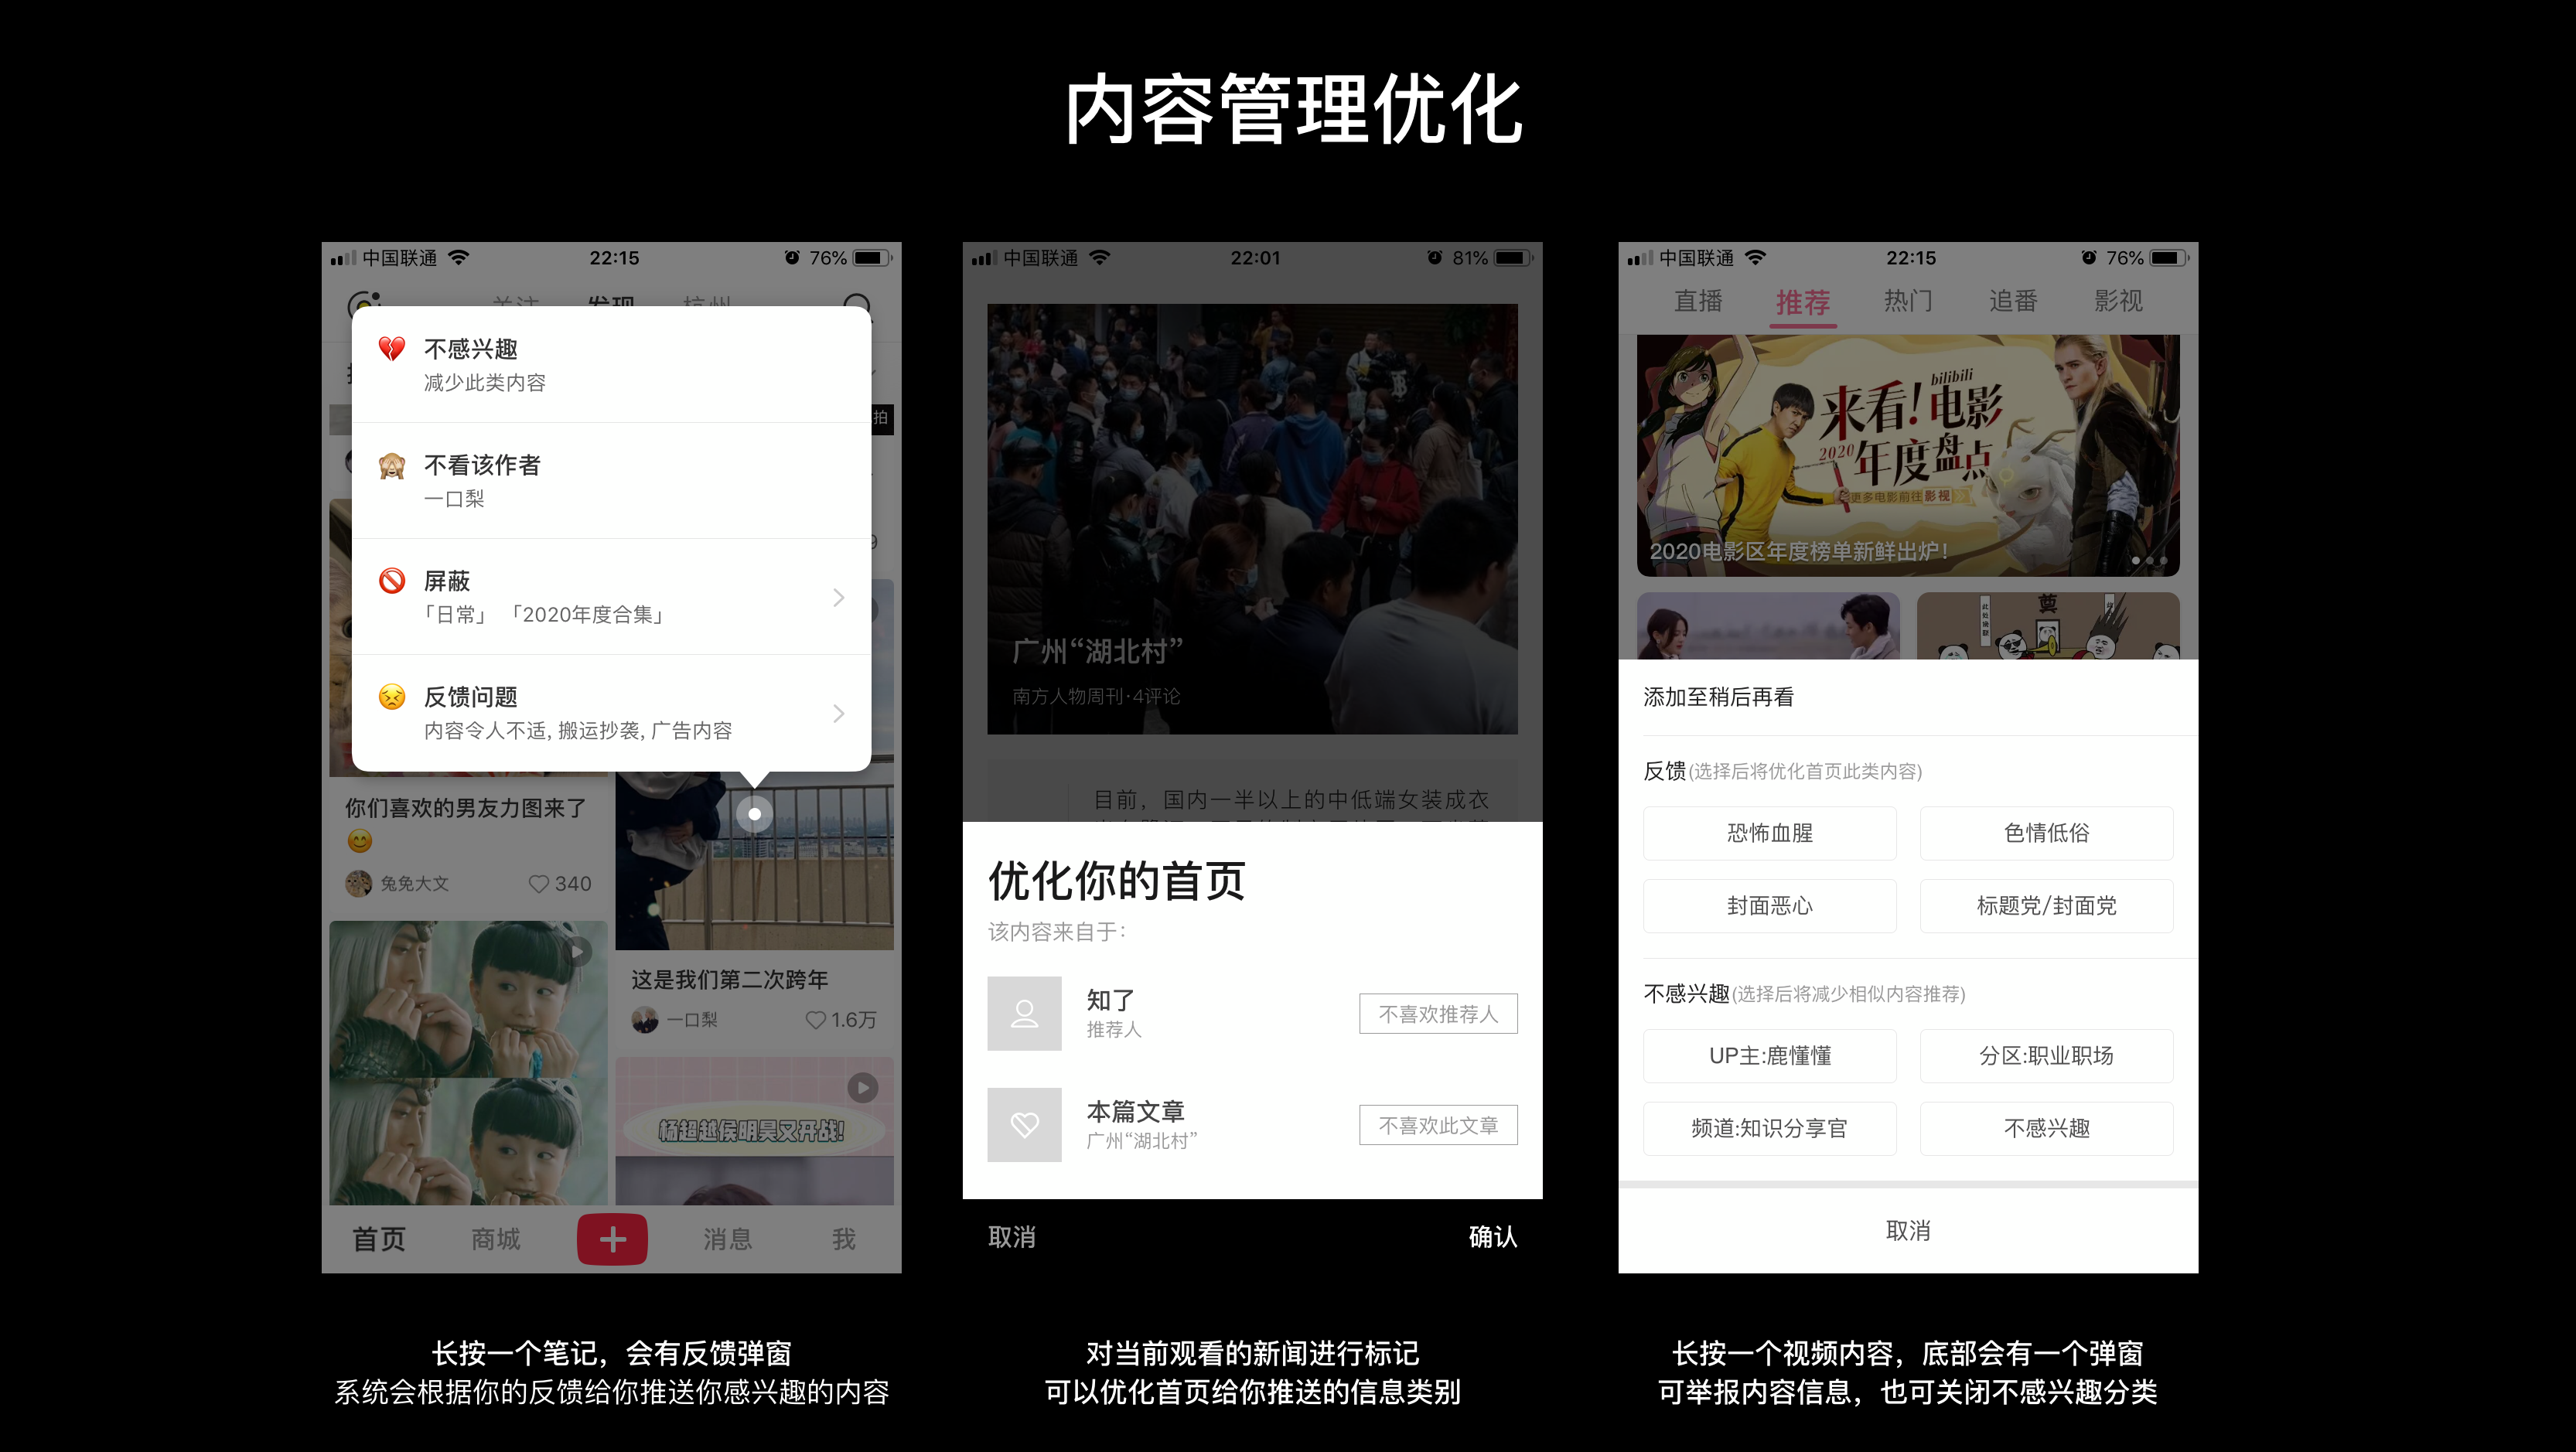Viewport: 2576px width, 1452px height.
Task: Choose 添加至稍后再看 option
Action: pyautogui.click(x=1718, y=697)
